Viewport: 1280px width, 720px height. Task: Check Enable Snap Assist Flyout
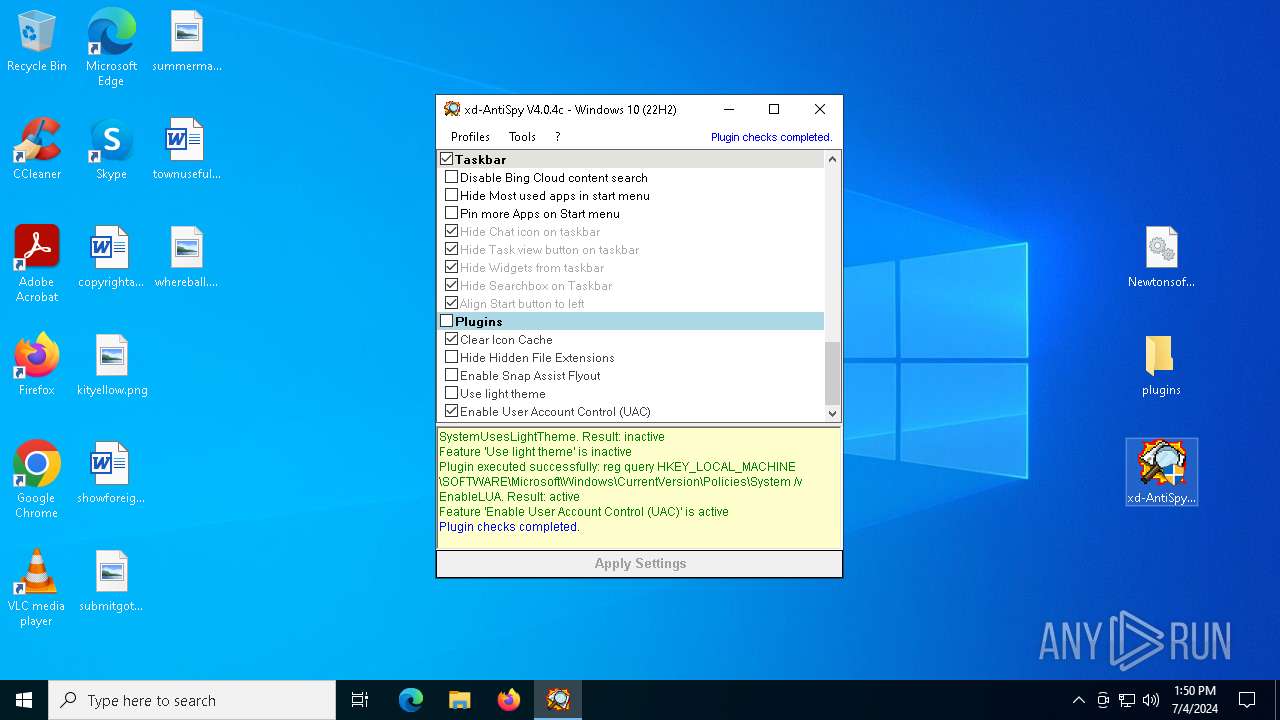451,375
